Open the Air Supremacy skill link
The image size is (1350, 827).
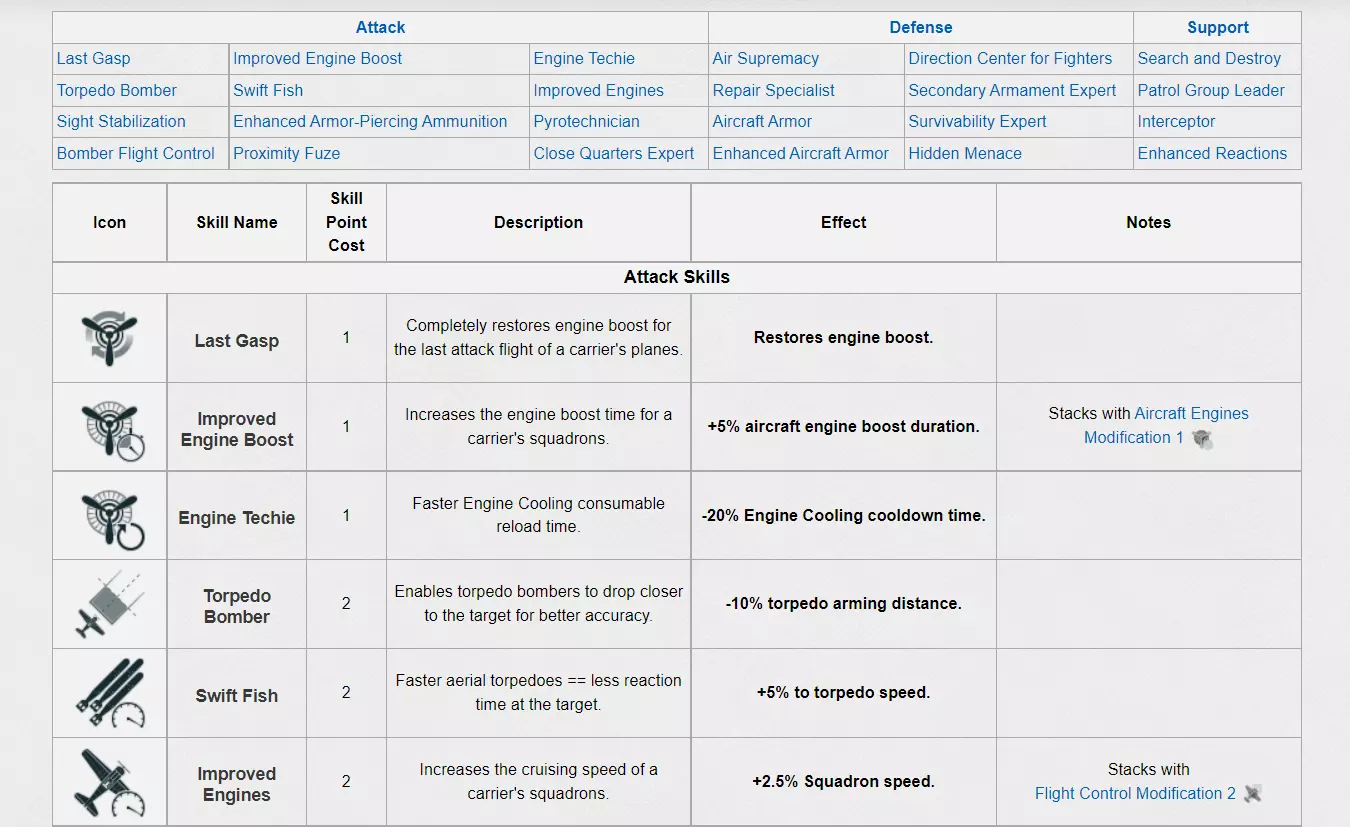(765, 59)
